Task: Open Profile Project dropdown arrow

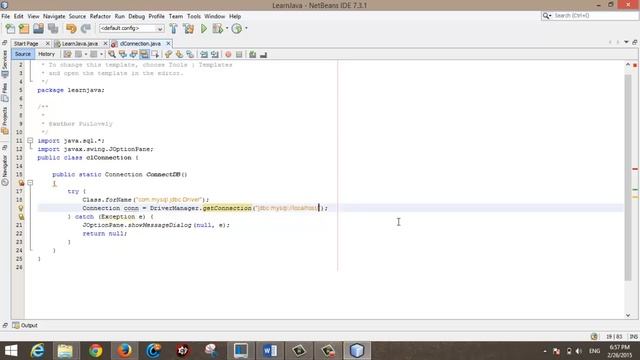Action: click(246, 29)
